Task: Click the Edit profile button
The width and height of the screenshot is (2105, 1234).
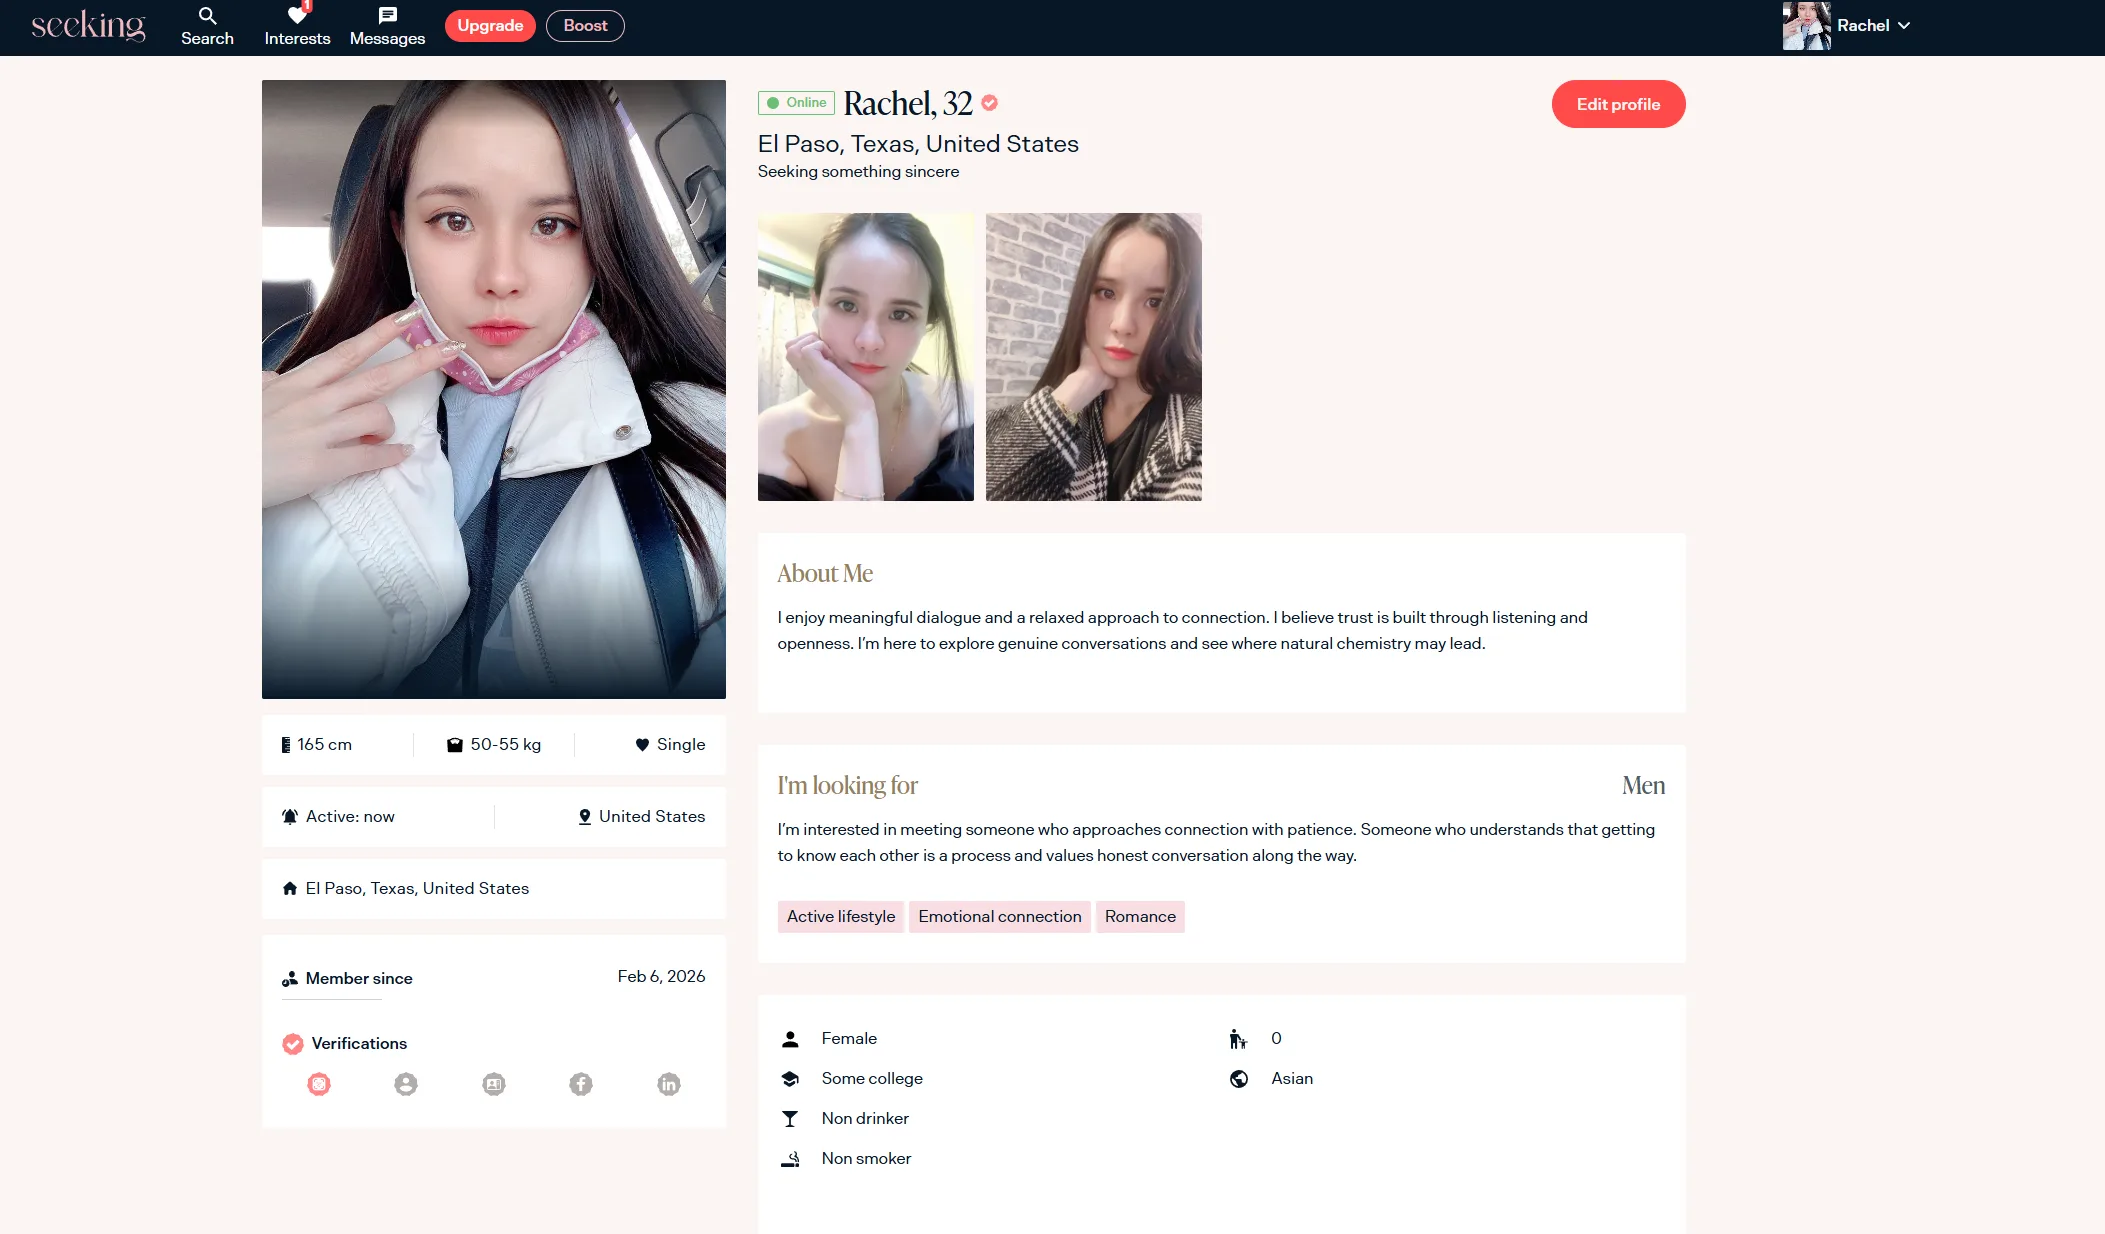Action: tap(1618, 104)
